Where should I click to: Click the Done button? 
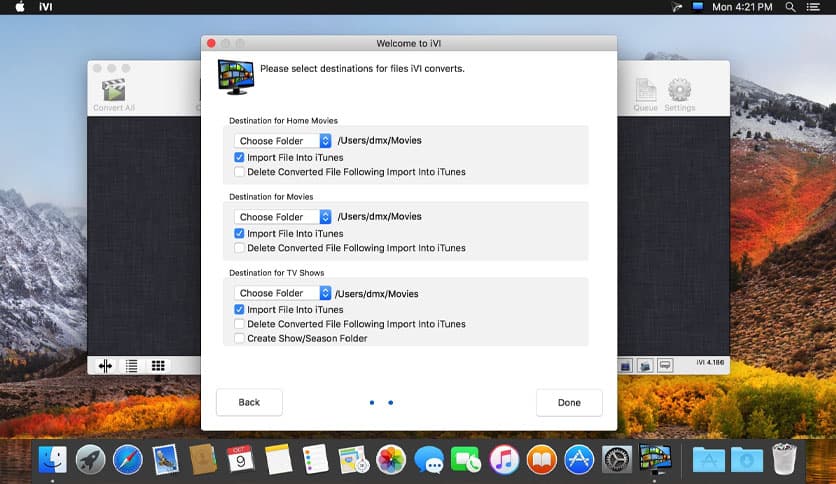coord(569,402)
